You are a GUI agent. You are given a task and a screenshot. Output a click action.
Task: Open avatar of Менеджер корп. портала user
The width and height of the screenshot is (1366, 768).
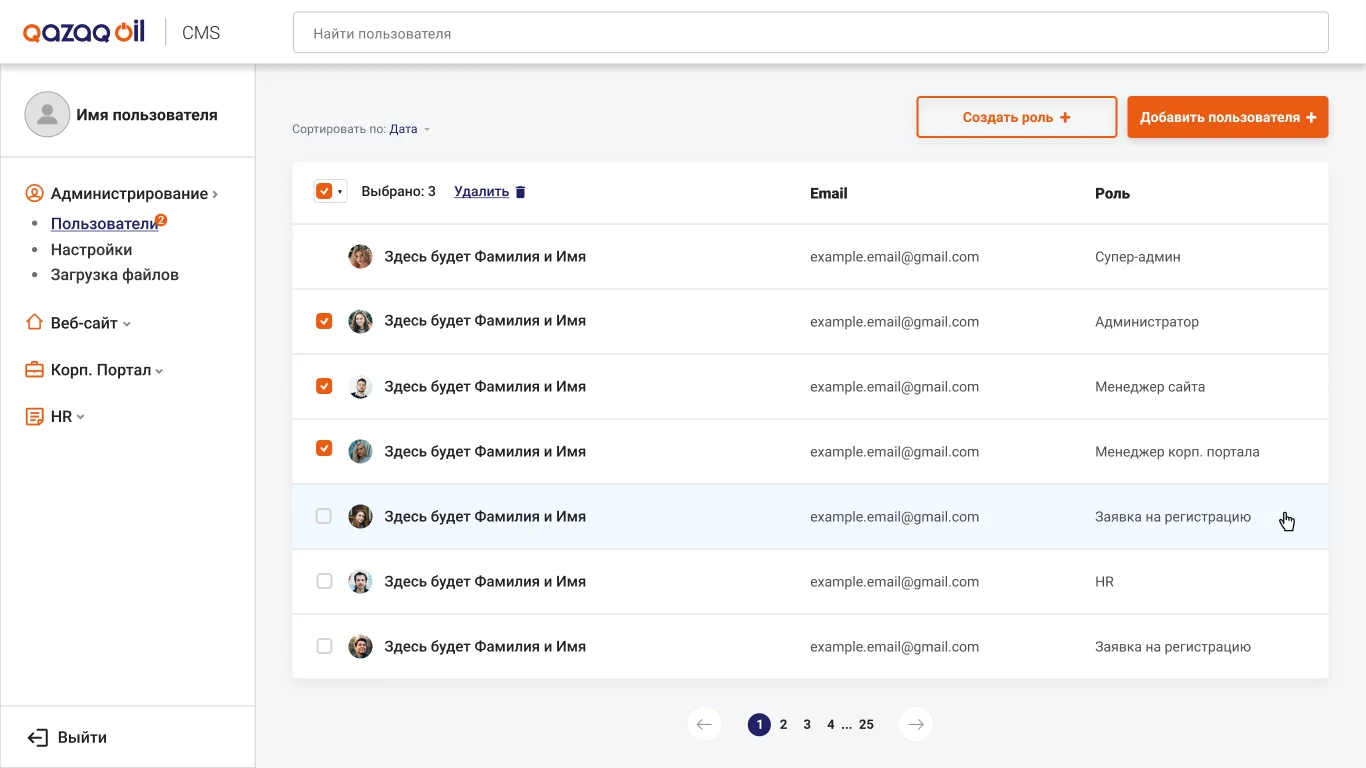pyautogui.click(x=360, y=452)
